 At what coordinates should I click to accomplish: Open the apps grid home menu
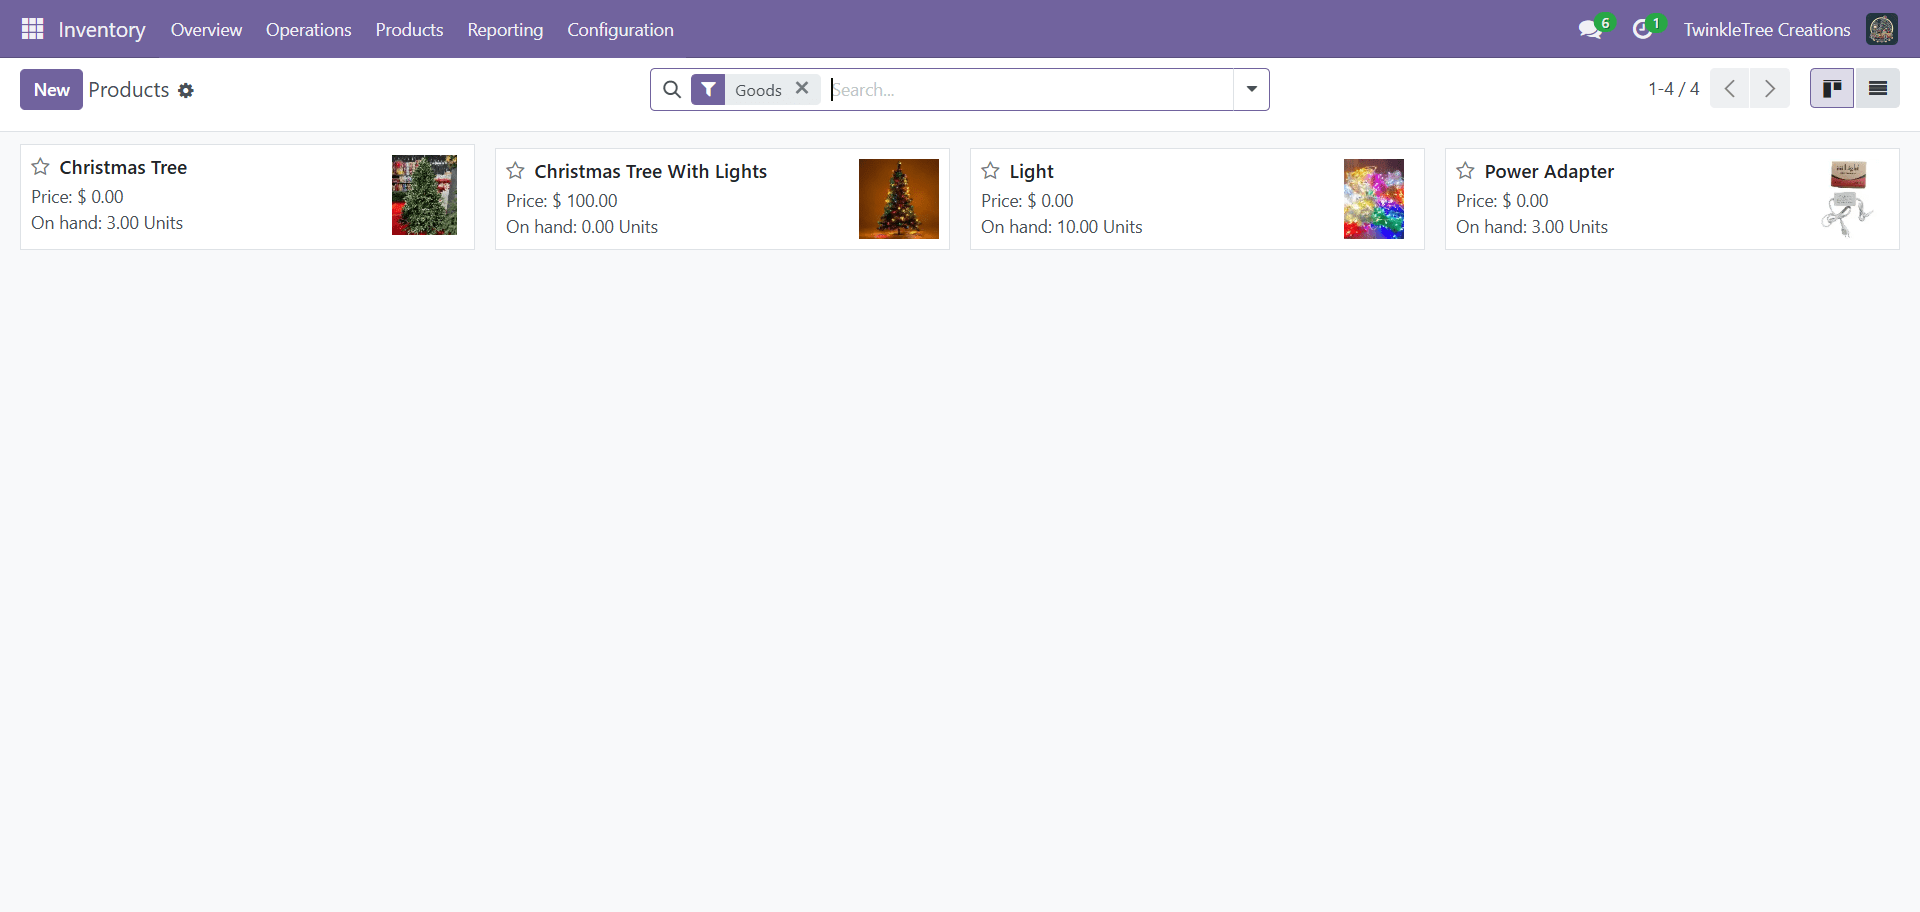click(32, 29)
